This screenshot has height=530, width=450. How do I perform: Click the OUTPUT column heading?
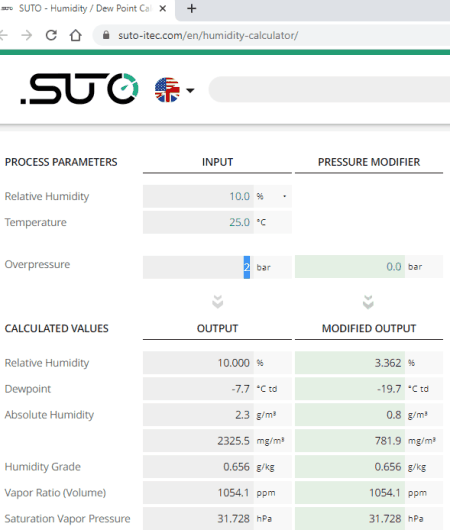click(217, 329)
